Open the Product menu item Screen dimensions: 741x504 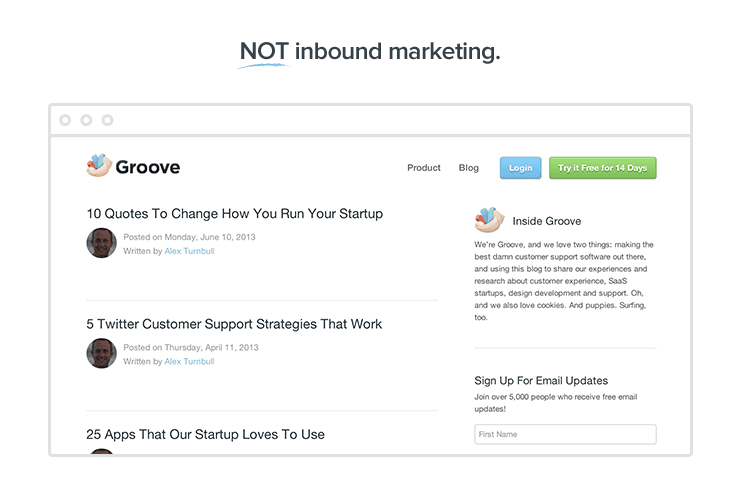423,168
